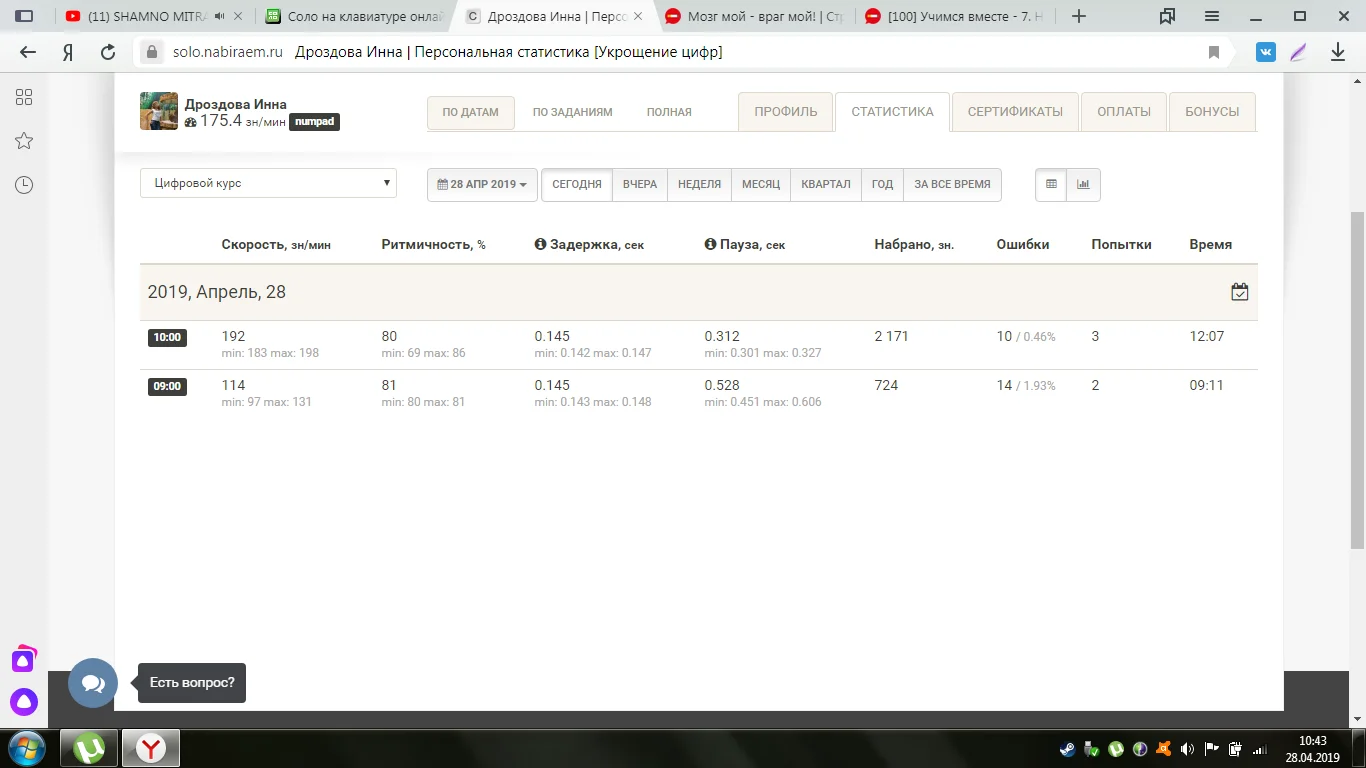Filter statistics by СЕГОДНЯ

[x=577, y=185]
